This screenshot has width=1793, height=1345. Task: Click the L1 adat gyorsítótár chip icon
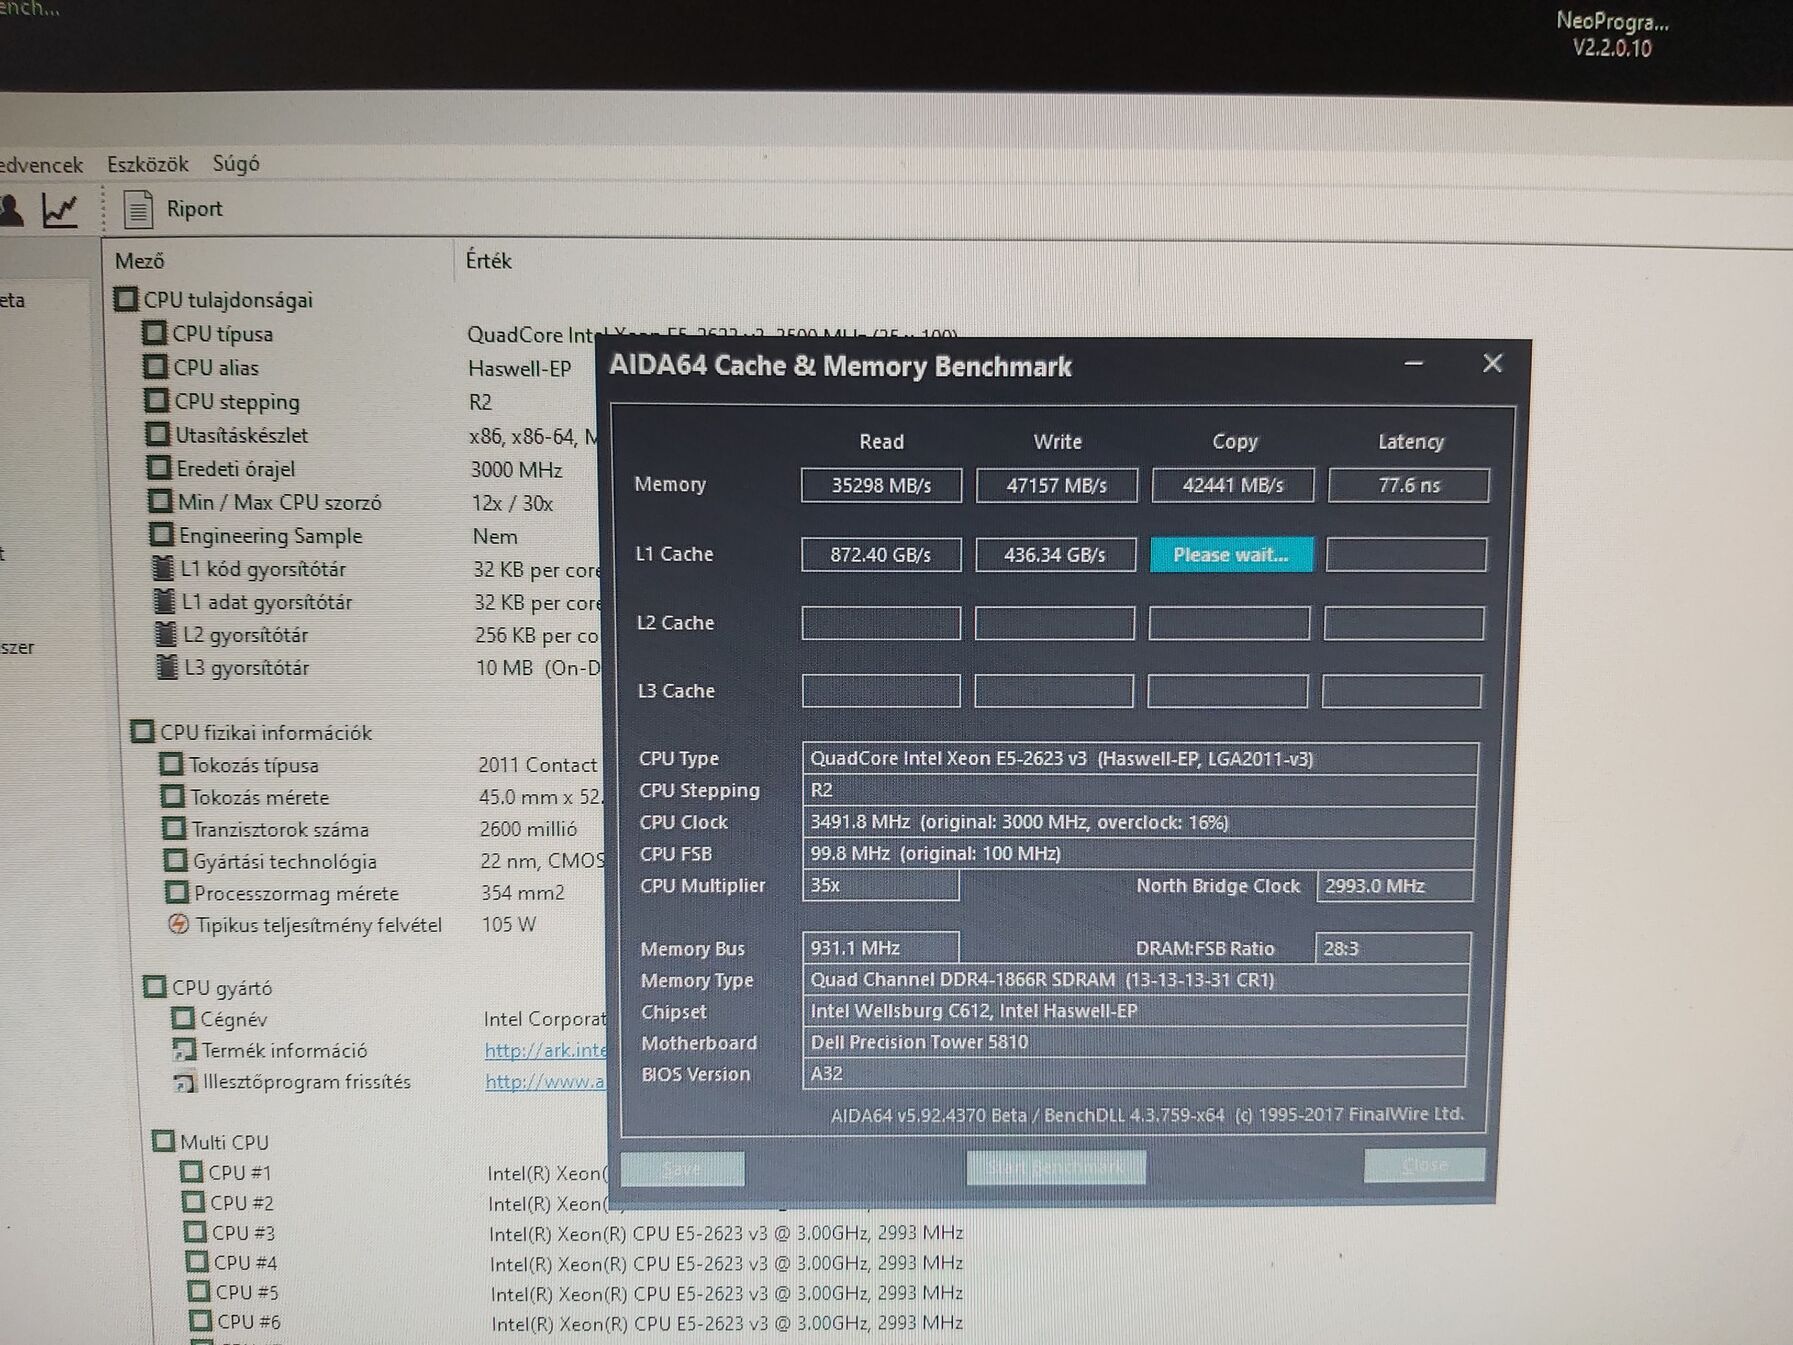tap(165, 601)
